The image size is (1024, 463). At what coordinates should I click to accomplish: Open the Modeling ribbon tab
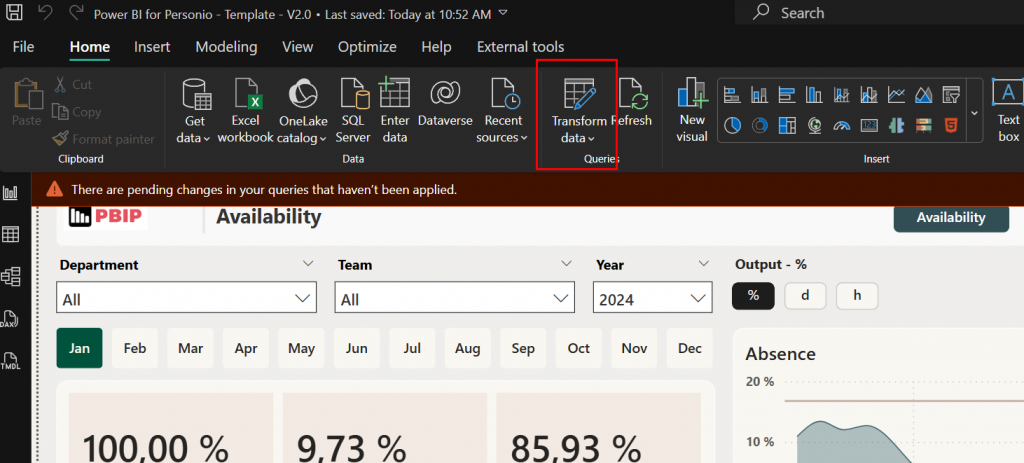click(226, 47)
